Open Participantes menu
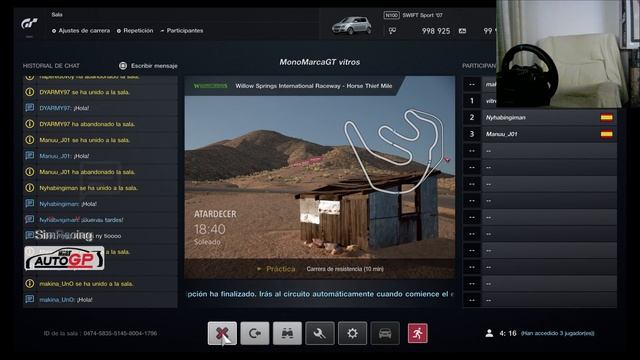 click(182, 31)
